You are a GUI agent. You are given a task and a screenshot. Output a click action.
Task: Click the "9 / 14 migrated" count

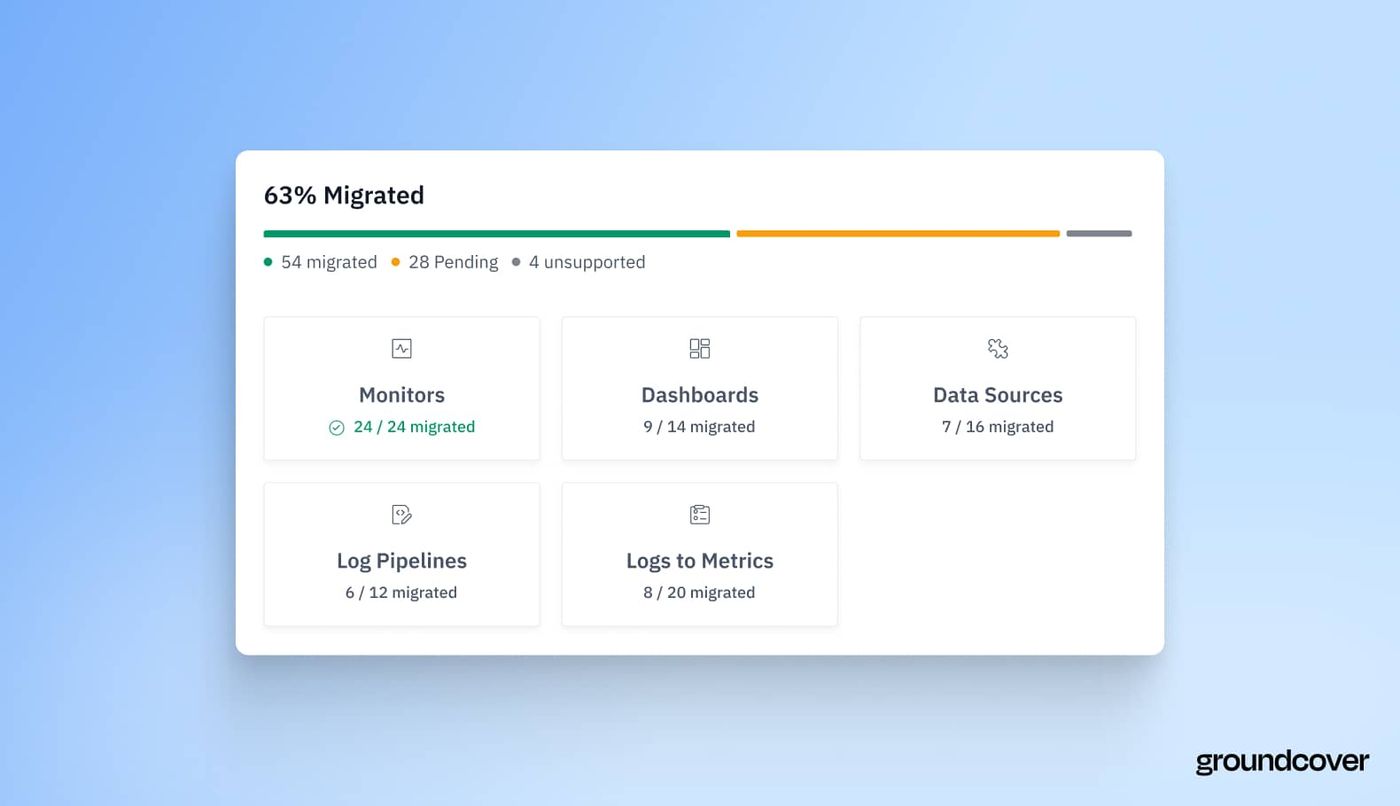click(700, 427)
